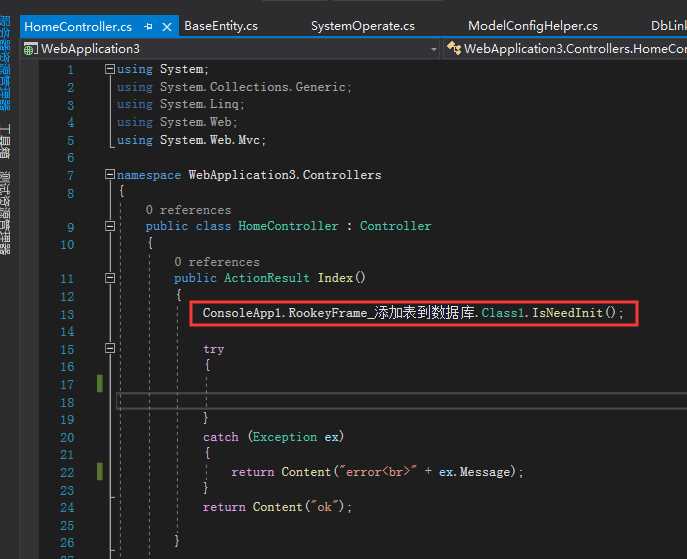The image size is (687, 559).
Task: Click ex.Message on line 22
Action: click(x=475, y=472)
